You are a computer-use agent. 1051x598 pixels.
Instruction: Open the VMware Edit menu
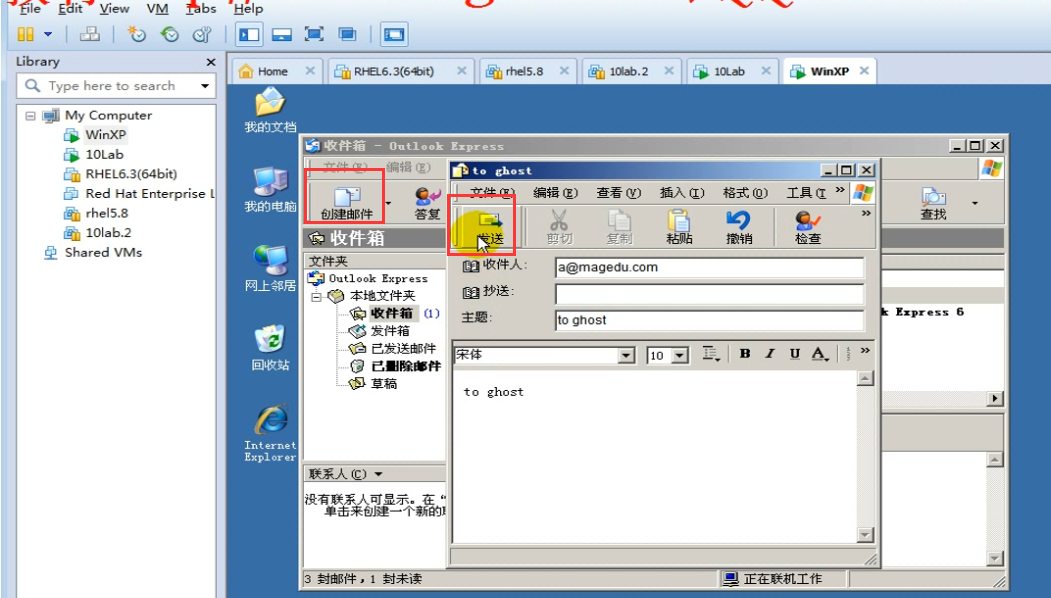pos(70,9)
